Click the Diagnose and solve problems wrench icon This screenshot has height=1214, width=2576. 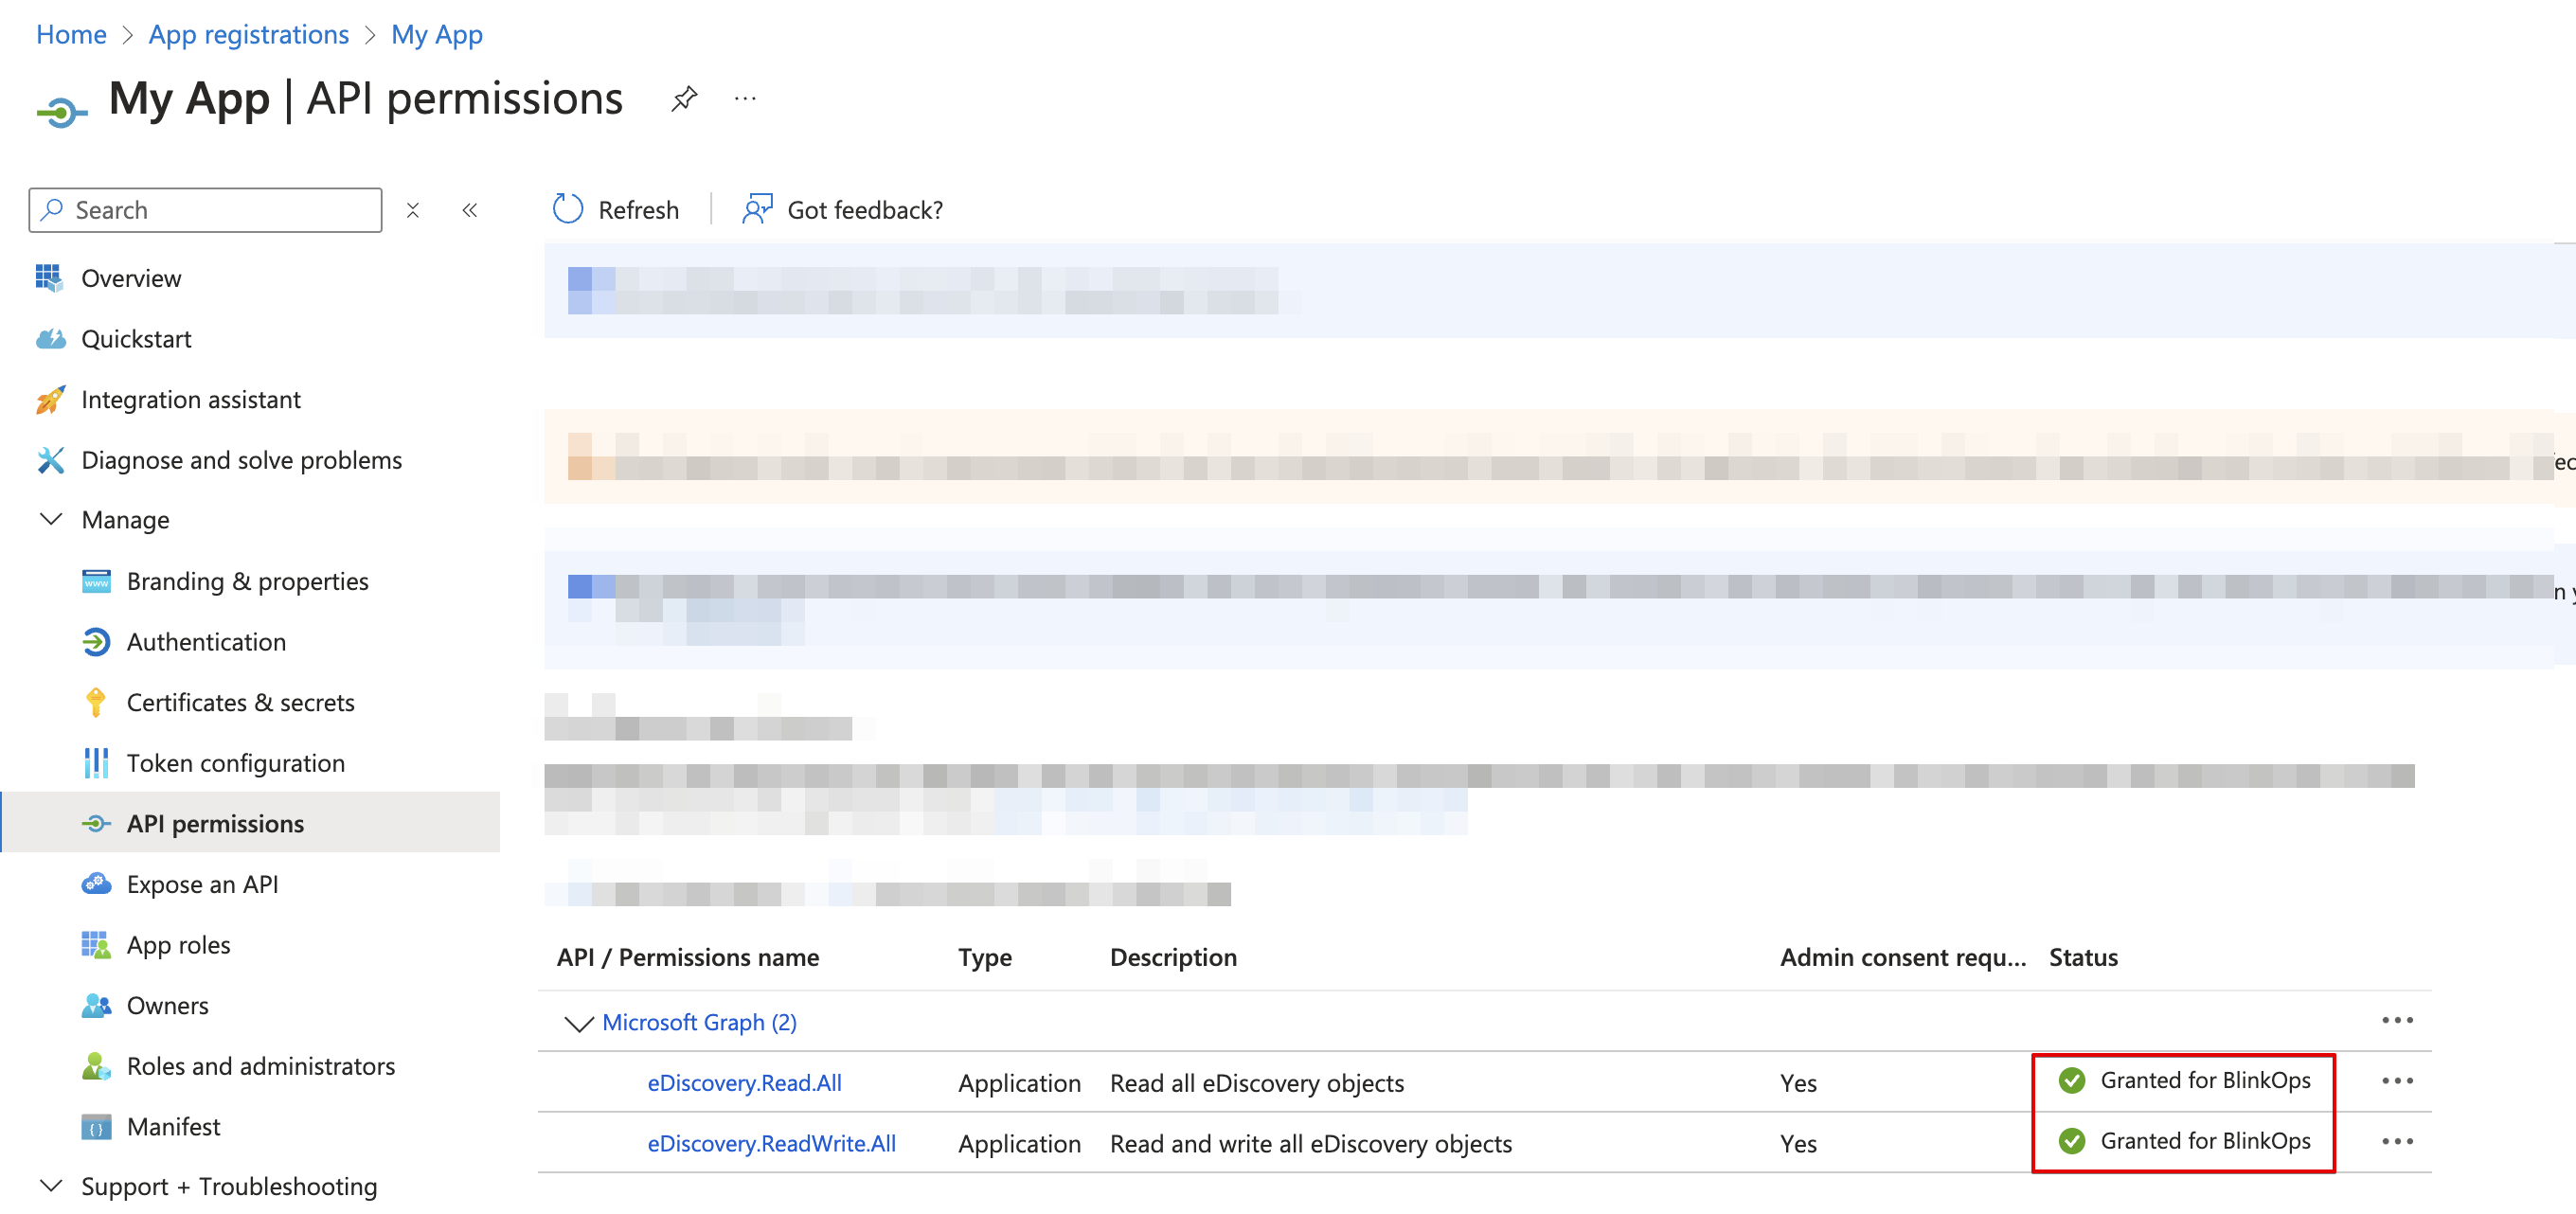coord(50,459)
